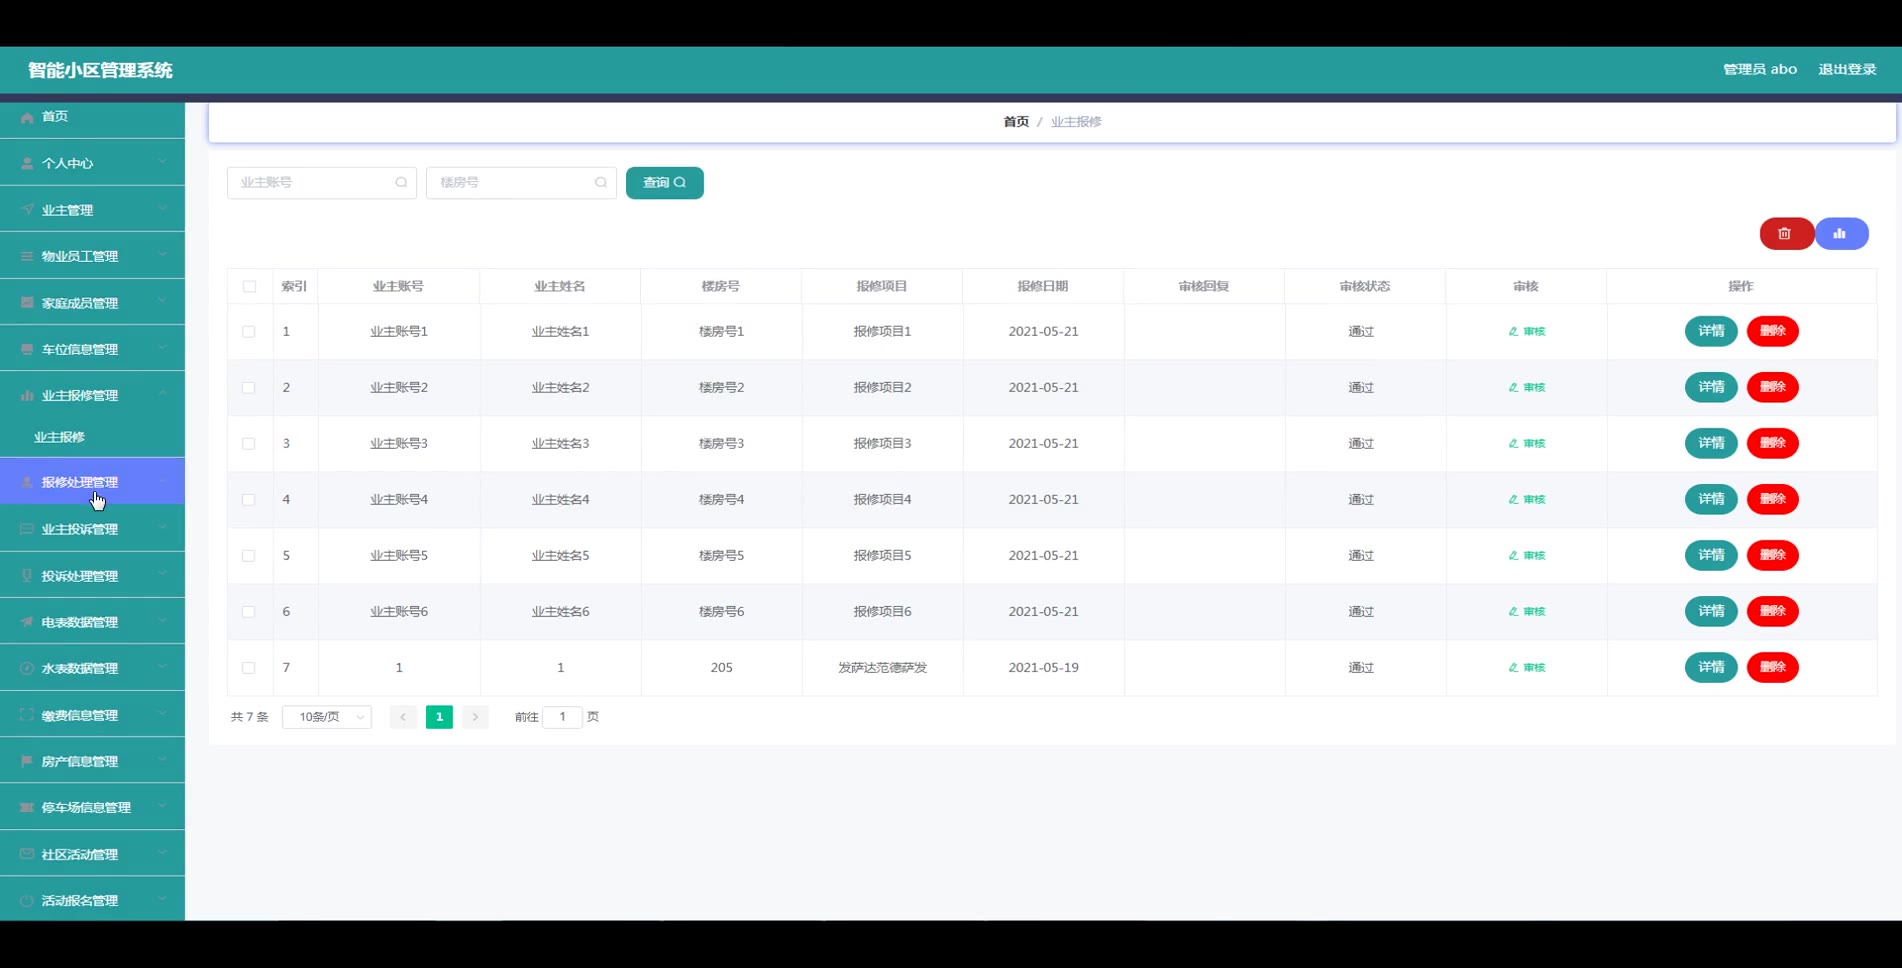The width and height of the screenshot is (1902, 968).
Task: Check the checkbox for row 业主账号1
Action: pyautogui.click(x=249, y=331)
